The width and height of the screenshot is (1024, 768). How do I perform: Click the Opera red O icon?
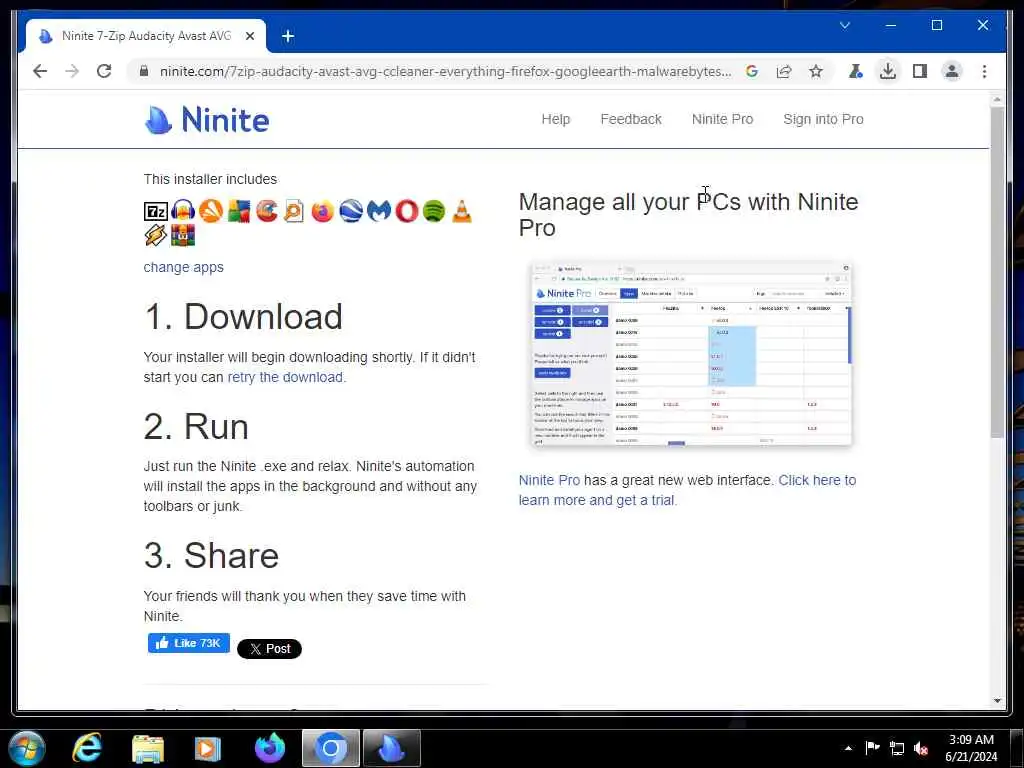pos(406,211)
